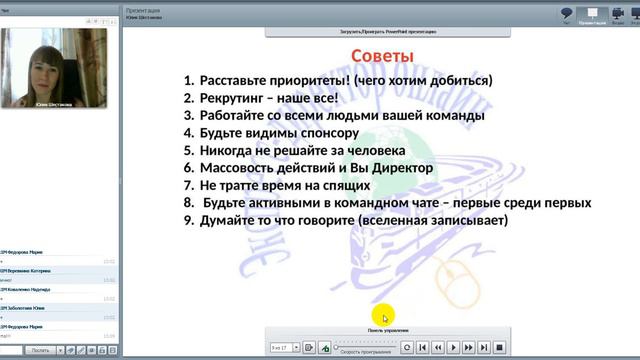Click the printer icon in chat toolbar

(x=102, y=350)
